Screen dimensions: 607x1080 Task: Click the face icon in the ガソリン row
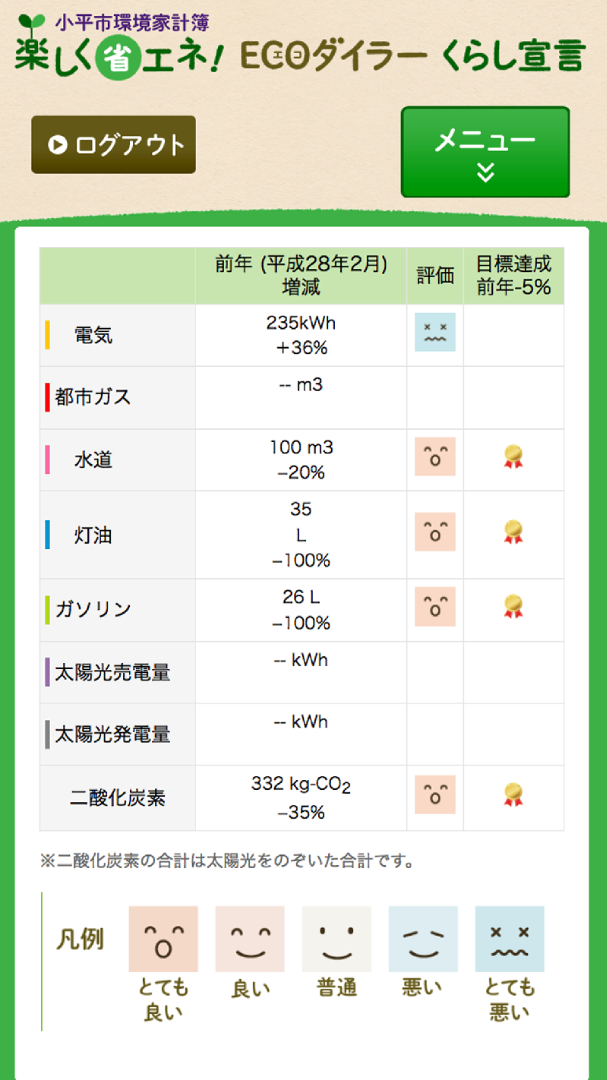pyautogui.click(x=435, y=607)
